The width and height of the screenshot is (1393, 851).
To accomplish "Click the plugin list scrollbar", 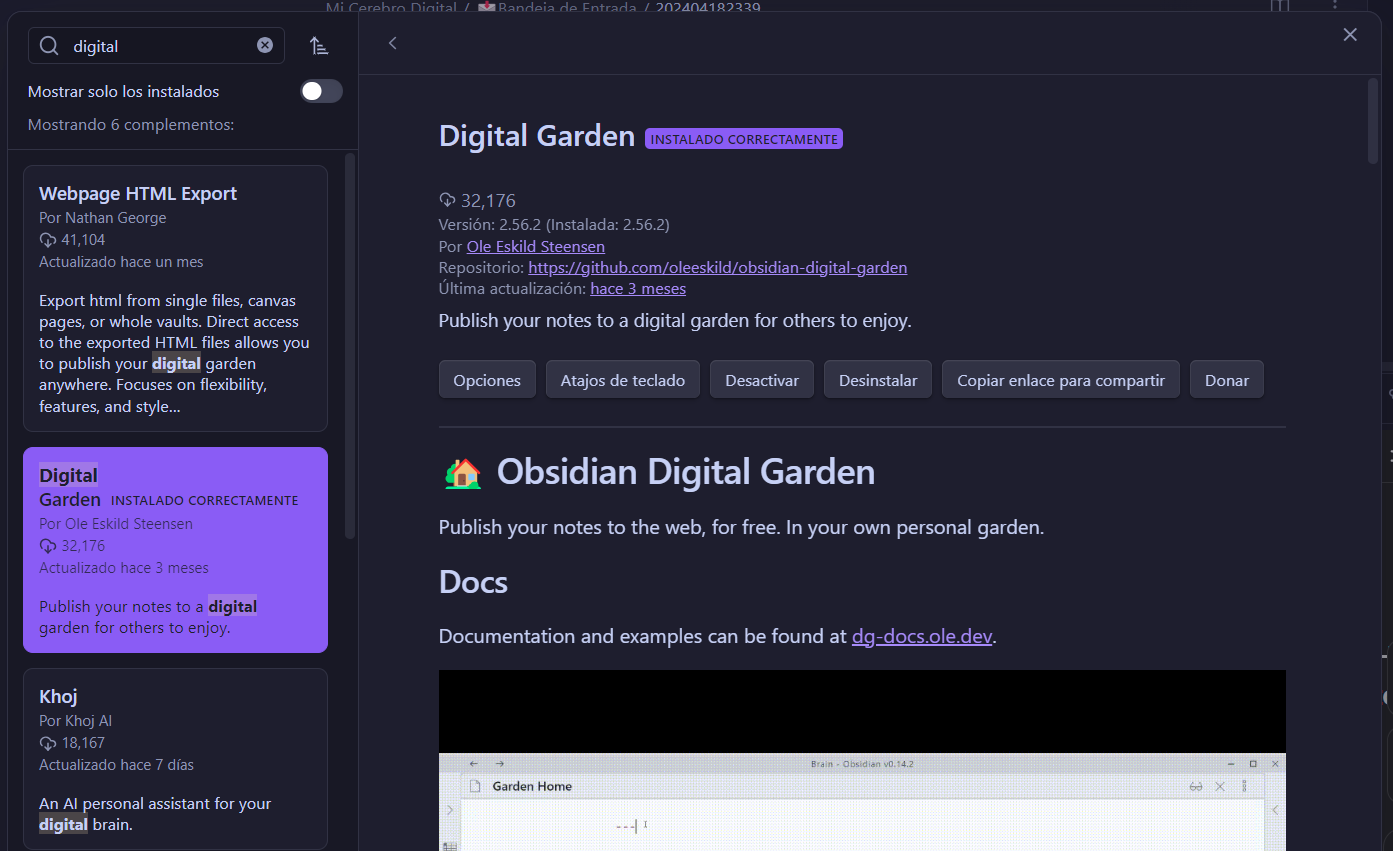I will click(x=350, y=345).
